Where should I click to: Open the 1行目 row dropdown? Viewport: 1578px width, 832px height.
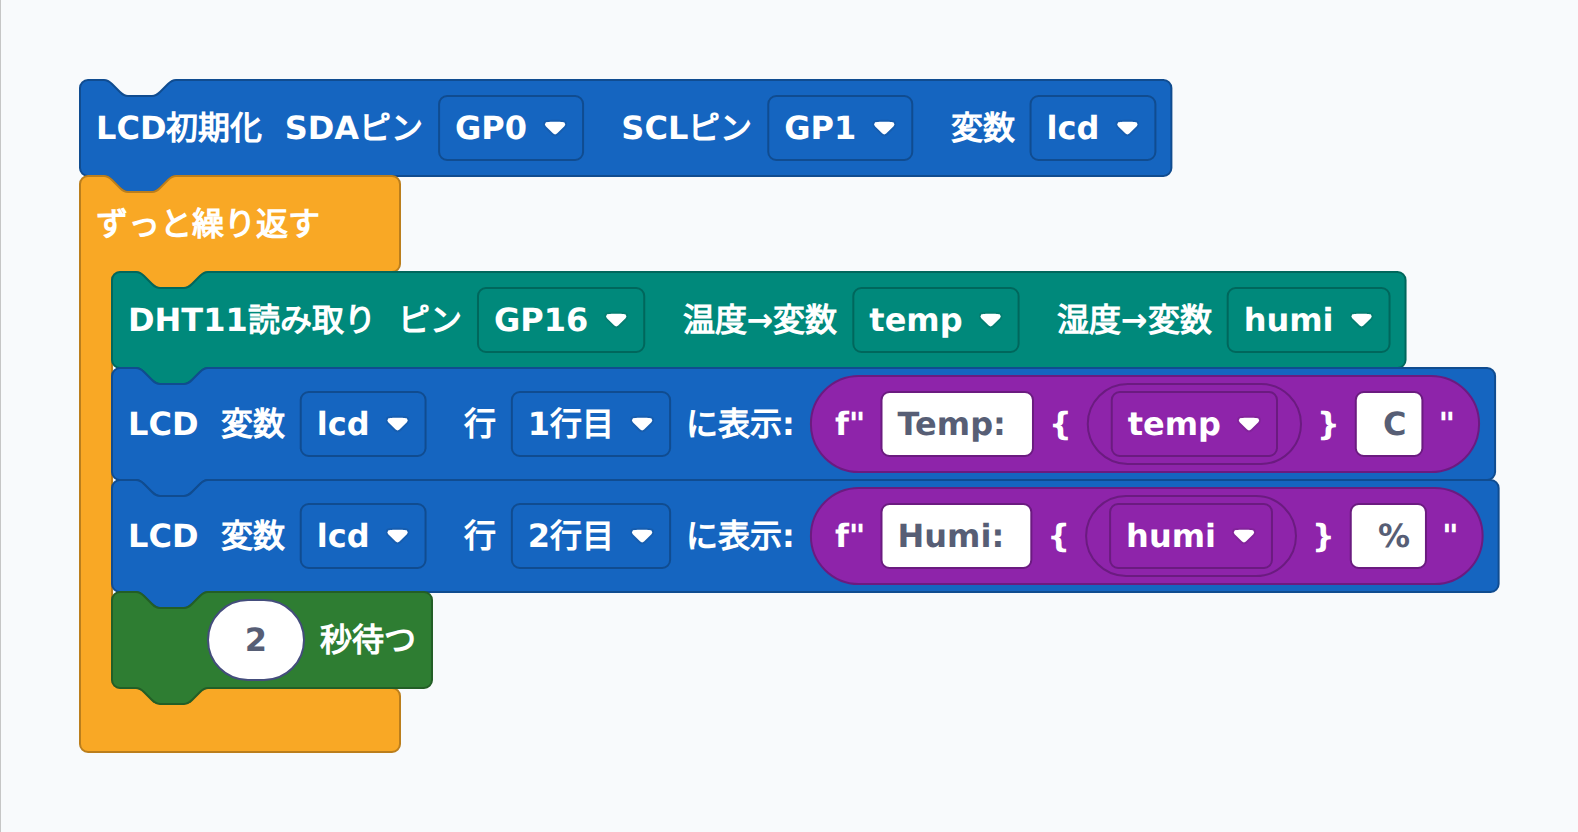click(x=591, y=424)
